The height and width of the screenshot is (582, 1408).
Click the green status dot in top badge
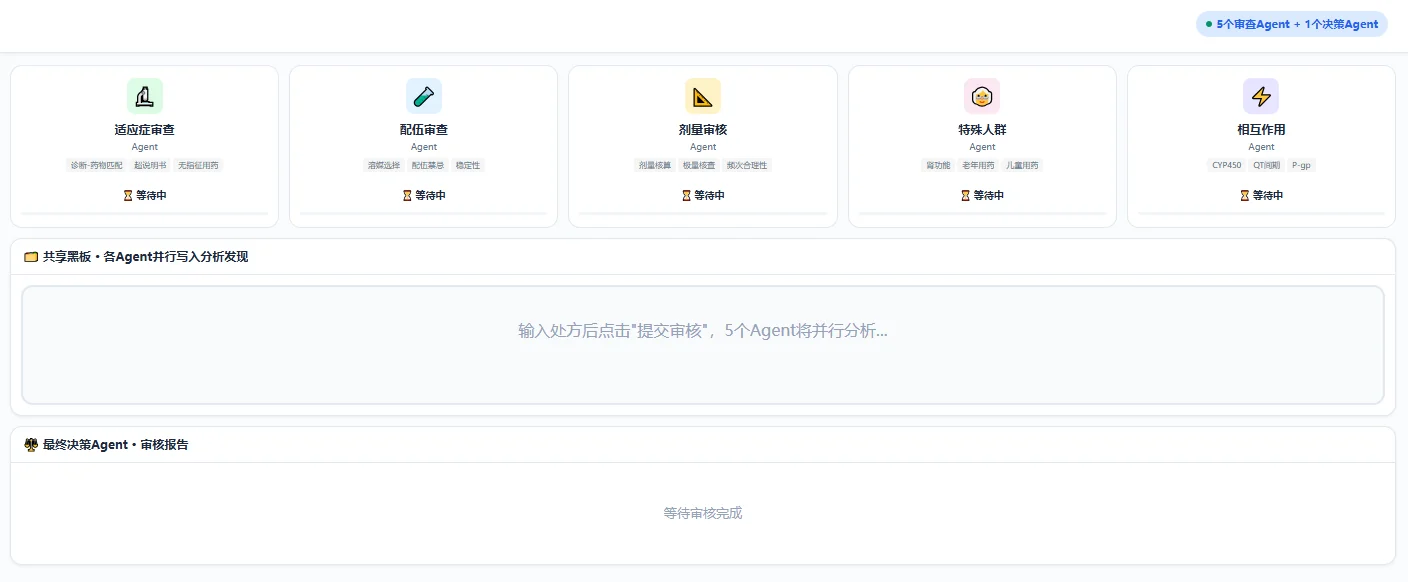coord(1209,24)
